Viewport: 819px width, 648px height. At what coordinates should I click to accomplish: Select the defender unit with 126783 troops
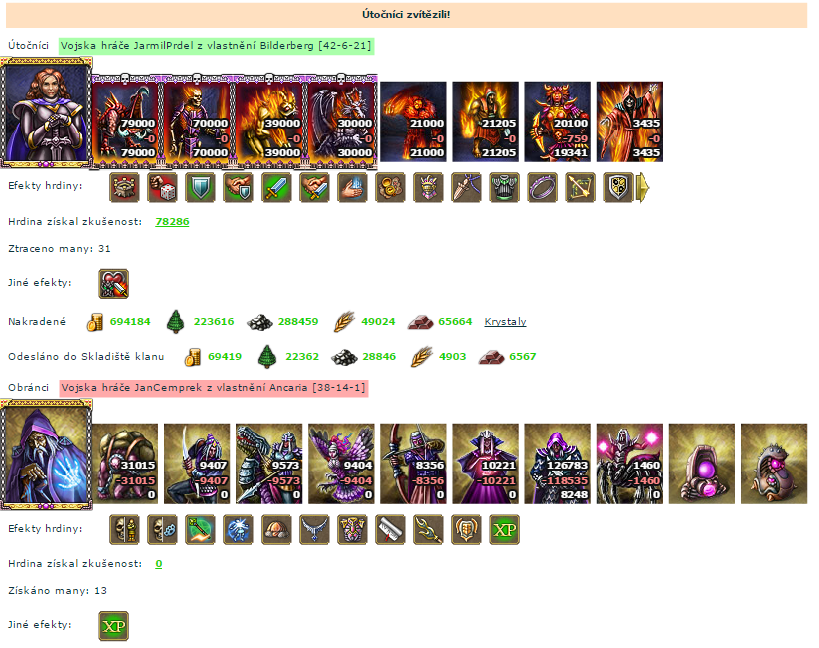(x=558, y=464)
